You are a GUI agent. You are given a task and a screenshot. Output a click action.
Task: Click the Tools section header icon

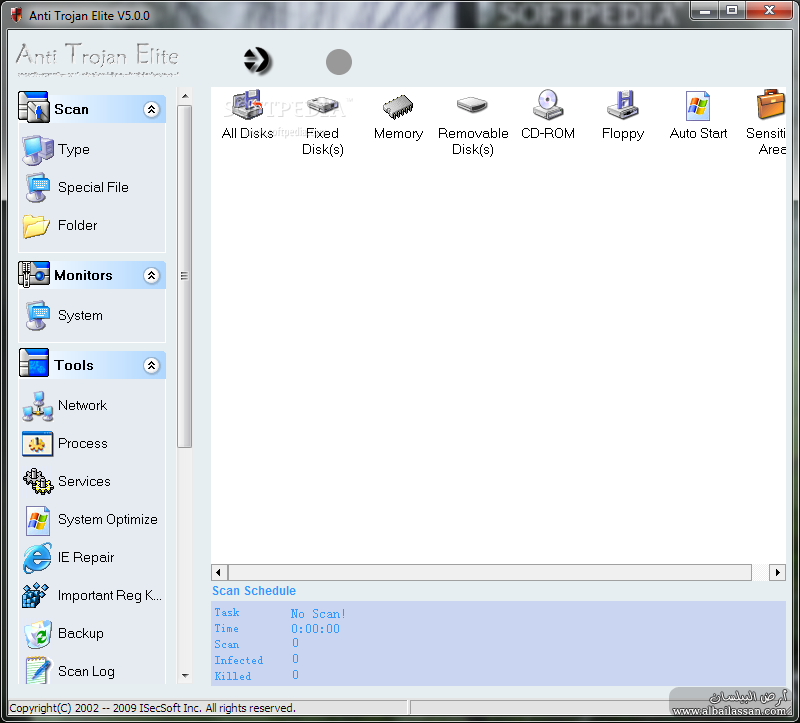pos(34,363)
